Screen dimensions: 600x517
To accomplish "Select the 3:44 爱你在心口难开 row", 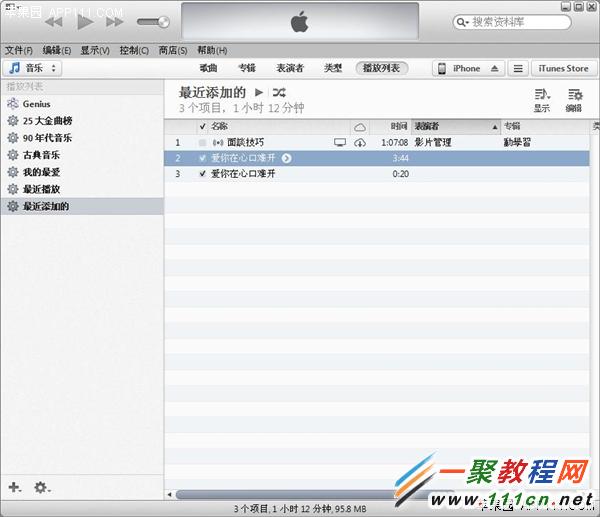I will [377, 158].
